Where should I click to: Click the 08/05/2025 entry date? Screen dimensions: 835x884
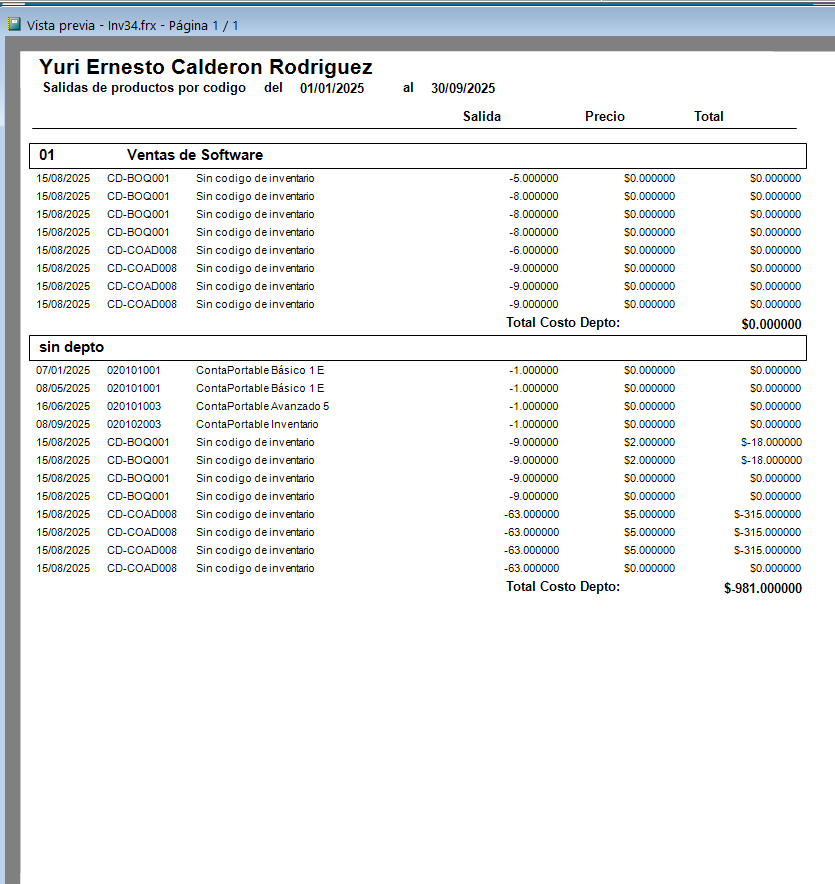63,388
